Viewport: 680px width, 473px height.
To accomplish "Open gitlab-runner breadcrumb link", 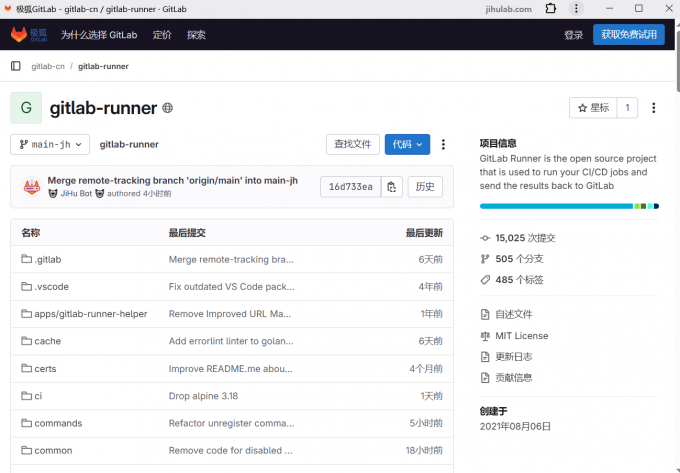I will pos(103,66).
